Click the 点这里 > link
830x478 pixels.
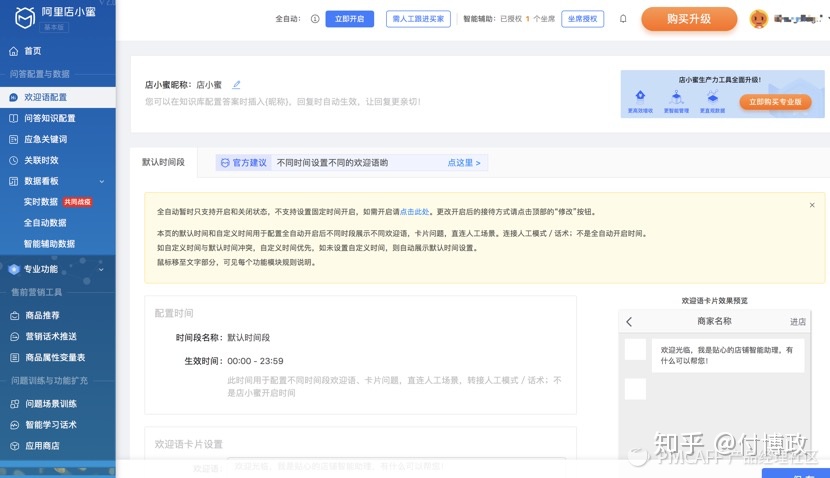[x=464, y=163]
